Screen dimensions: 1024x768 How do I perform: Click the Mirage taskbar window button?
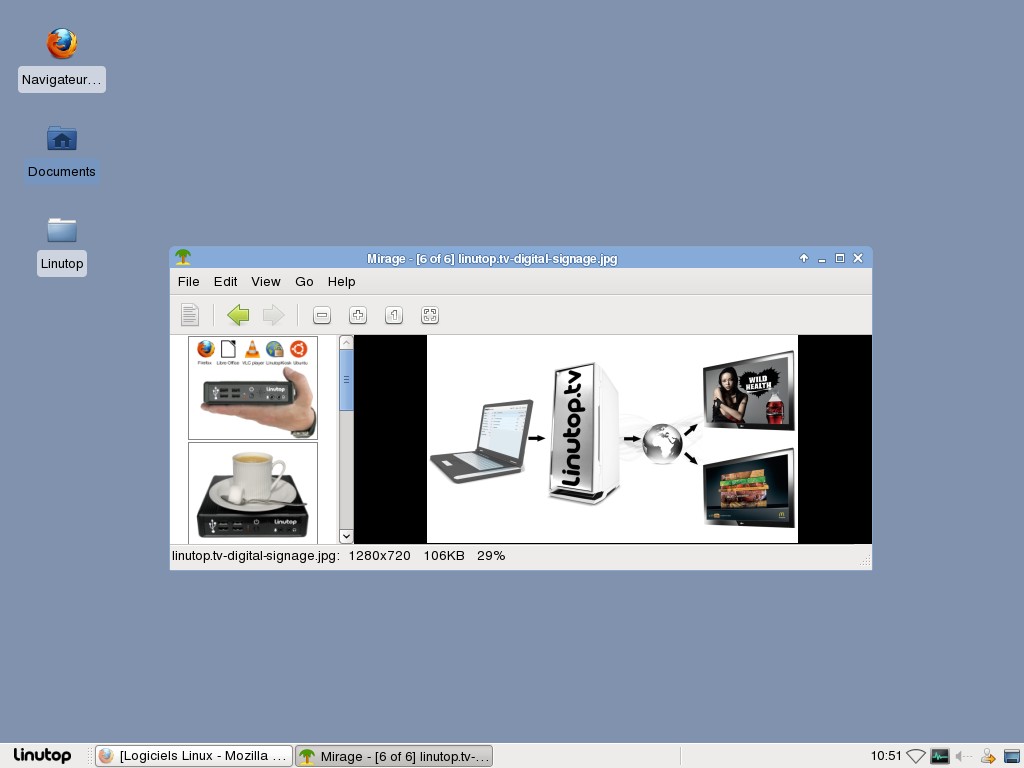394,756
